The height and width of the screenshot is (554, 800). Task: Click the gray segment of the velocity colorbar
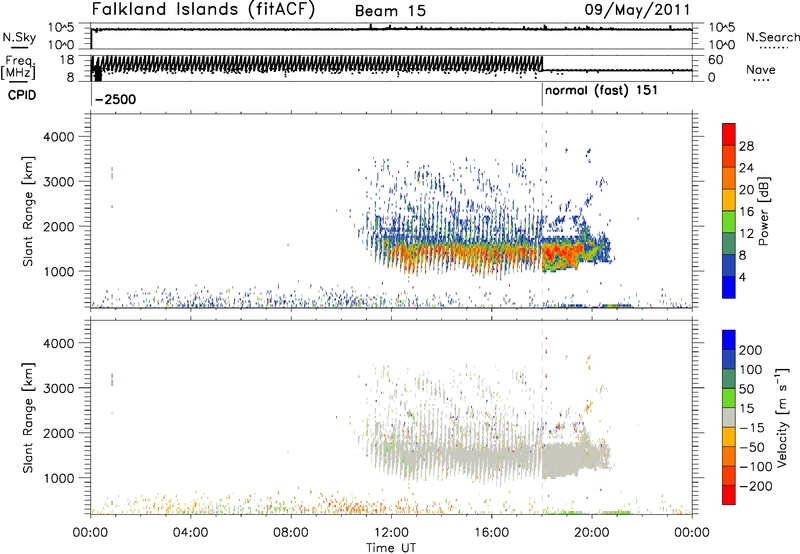point(729,418)
